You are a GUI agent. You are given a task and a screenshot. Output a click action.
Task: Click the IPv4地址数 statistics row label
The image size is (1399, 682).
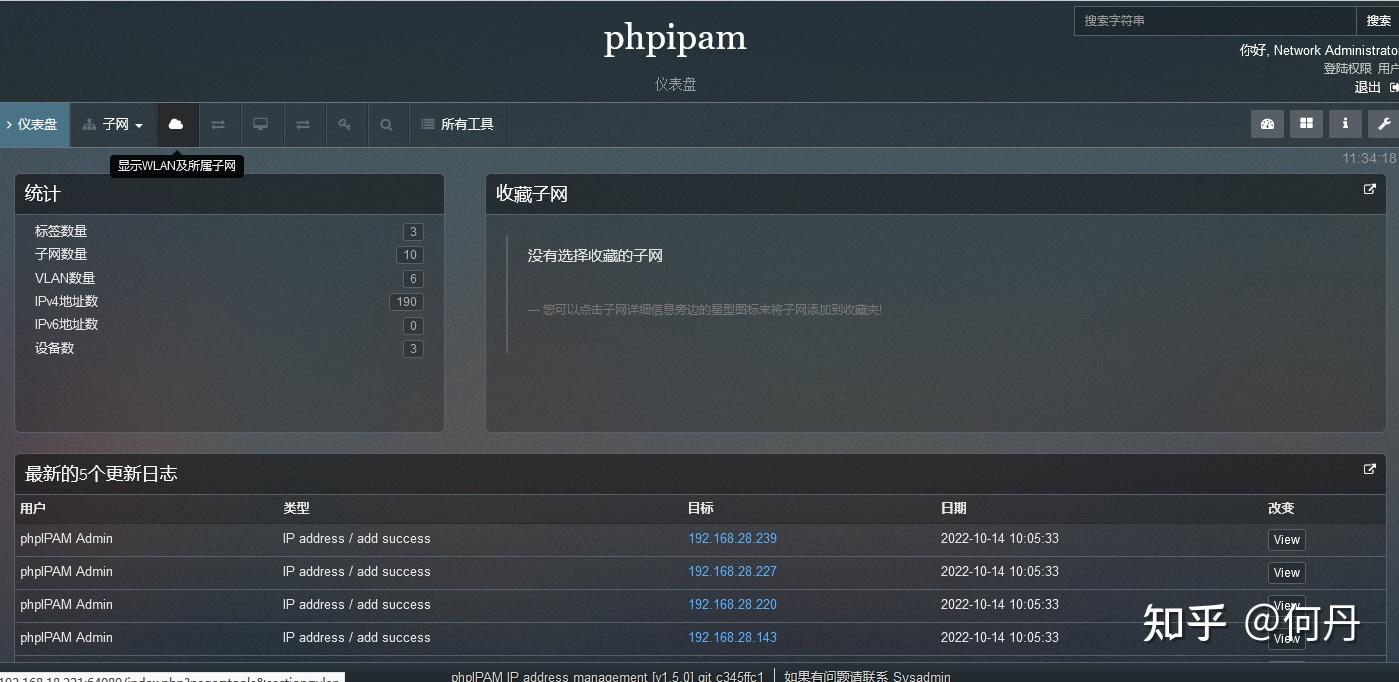[67, 301]
